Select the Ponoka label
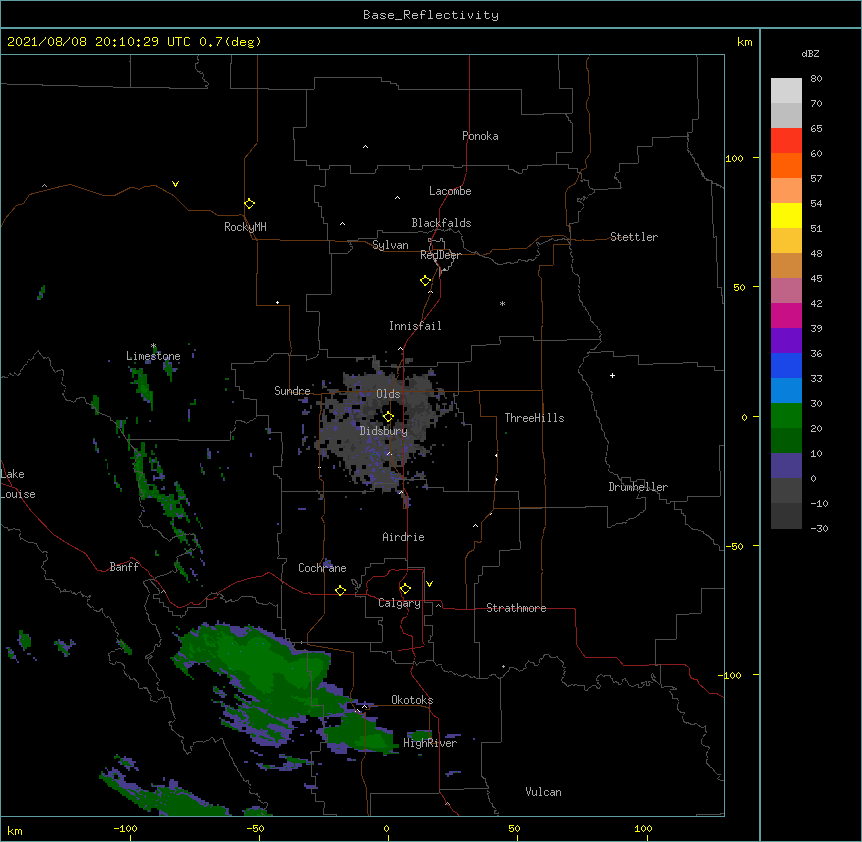This screenshot has width=862, height=842. 480,136
